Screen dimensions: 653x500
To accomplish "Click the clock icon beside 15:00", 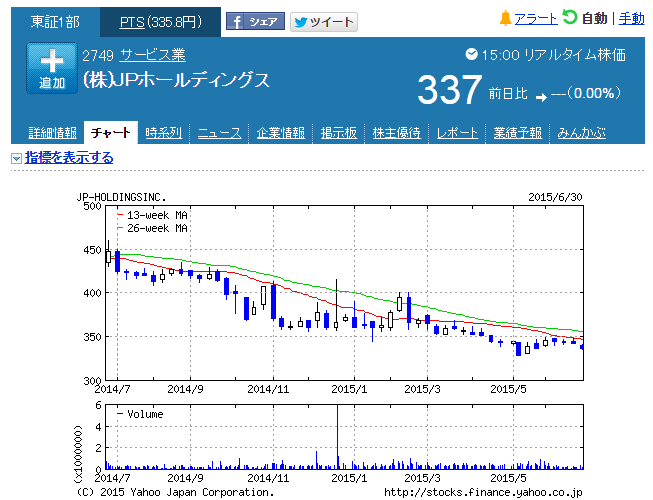I will pos(471,54).
